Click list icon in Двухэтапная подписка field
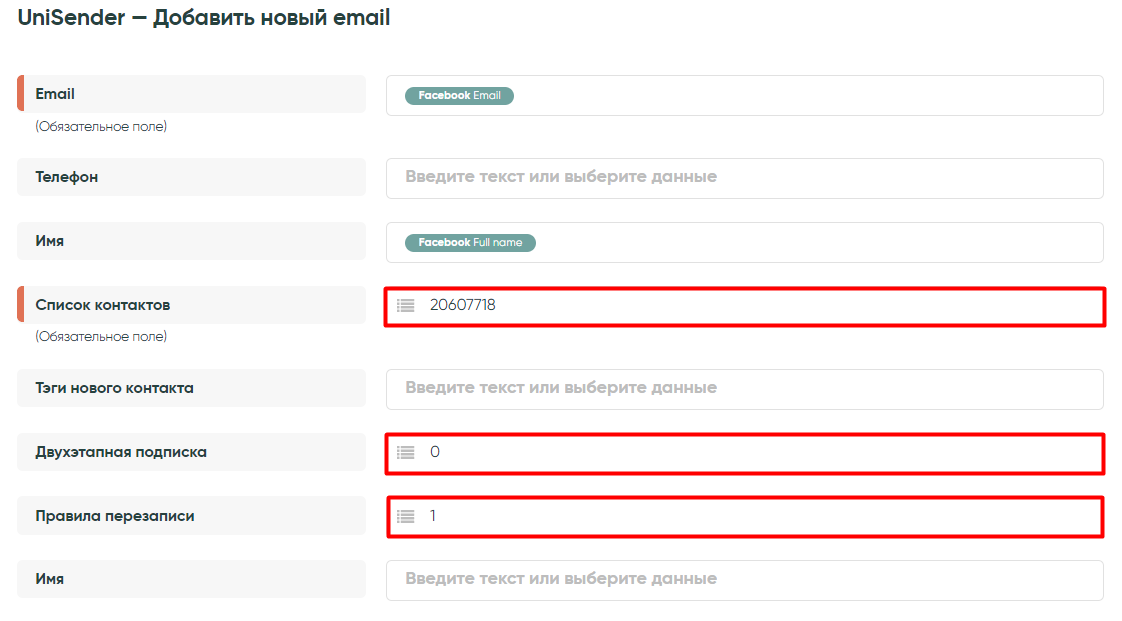Image resolution: width=1122 pixels, height=621 pixels. [405, 452]
